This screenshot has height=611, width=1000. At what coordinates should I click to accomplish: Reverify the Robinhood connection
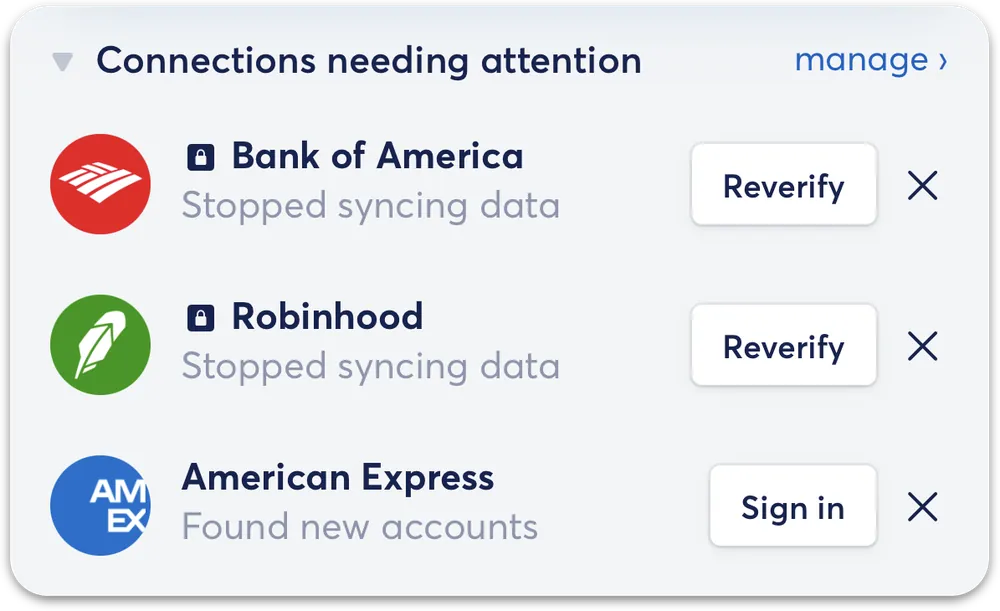coord(784,345)
